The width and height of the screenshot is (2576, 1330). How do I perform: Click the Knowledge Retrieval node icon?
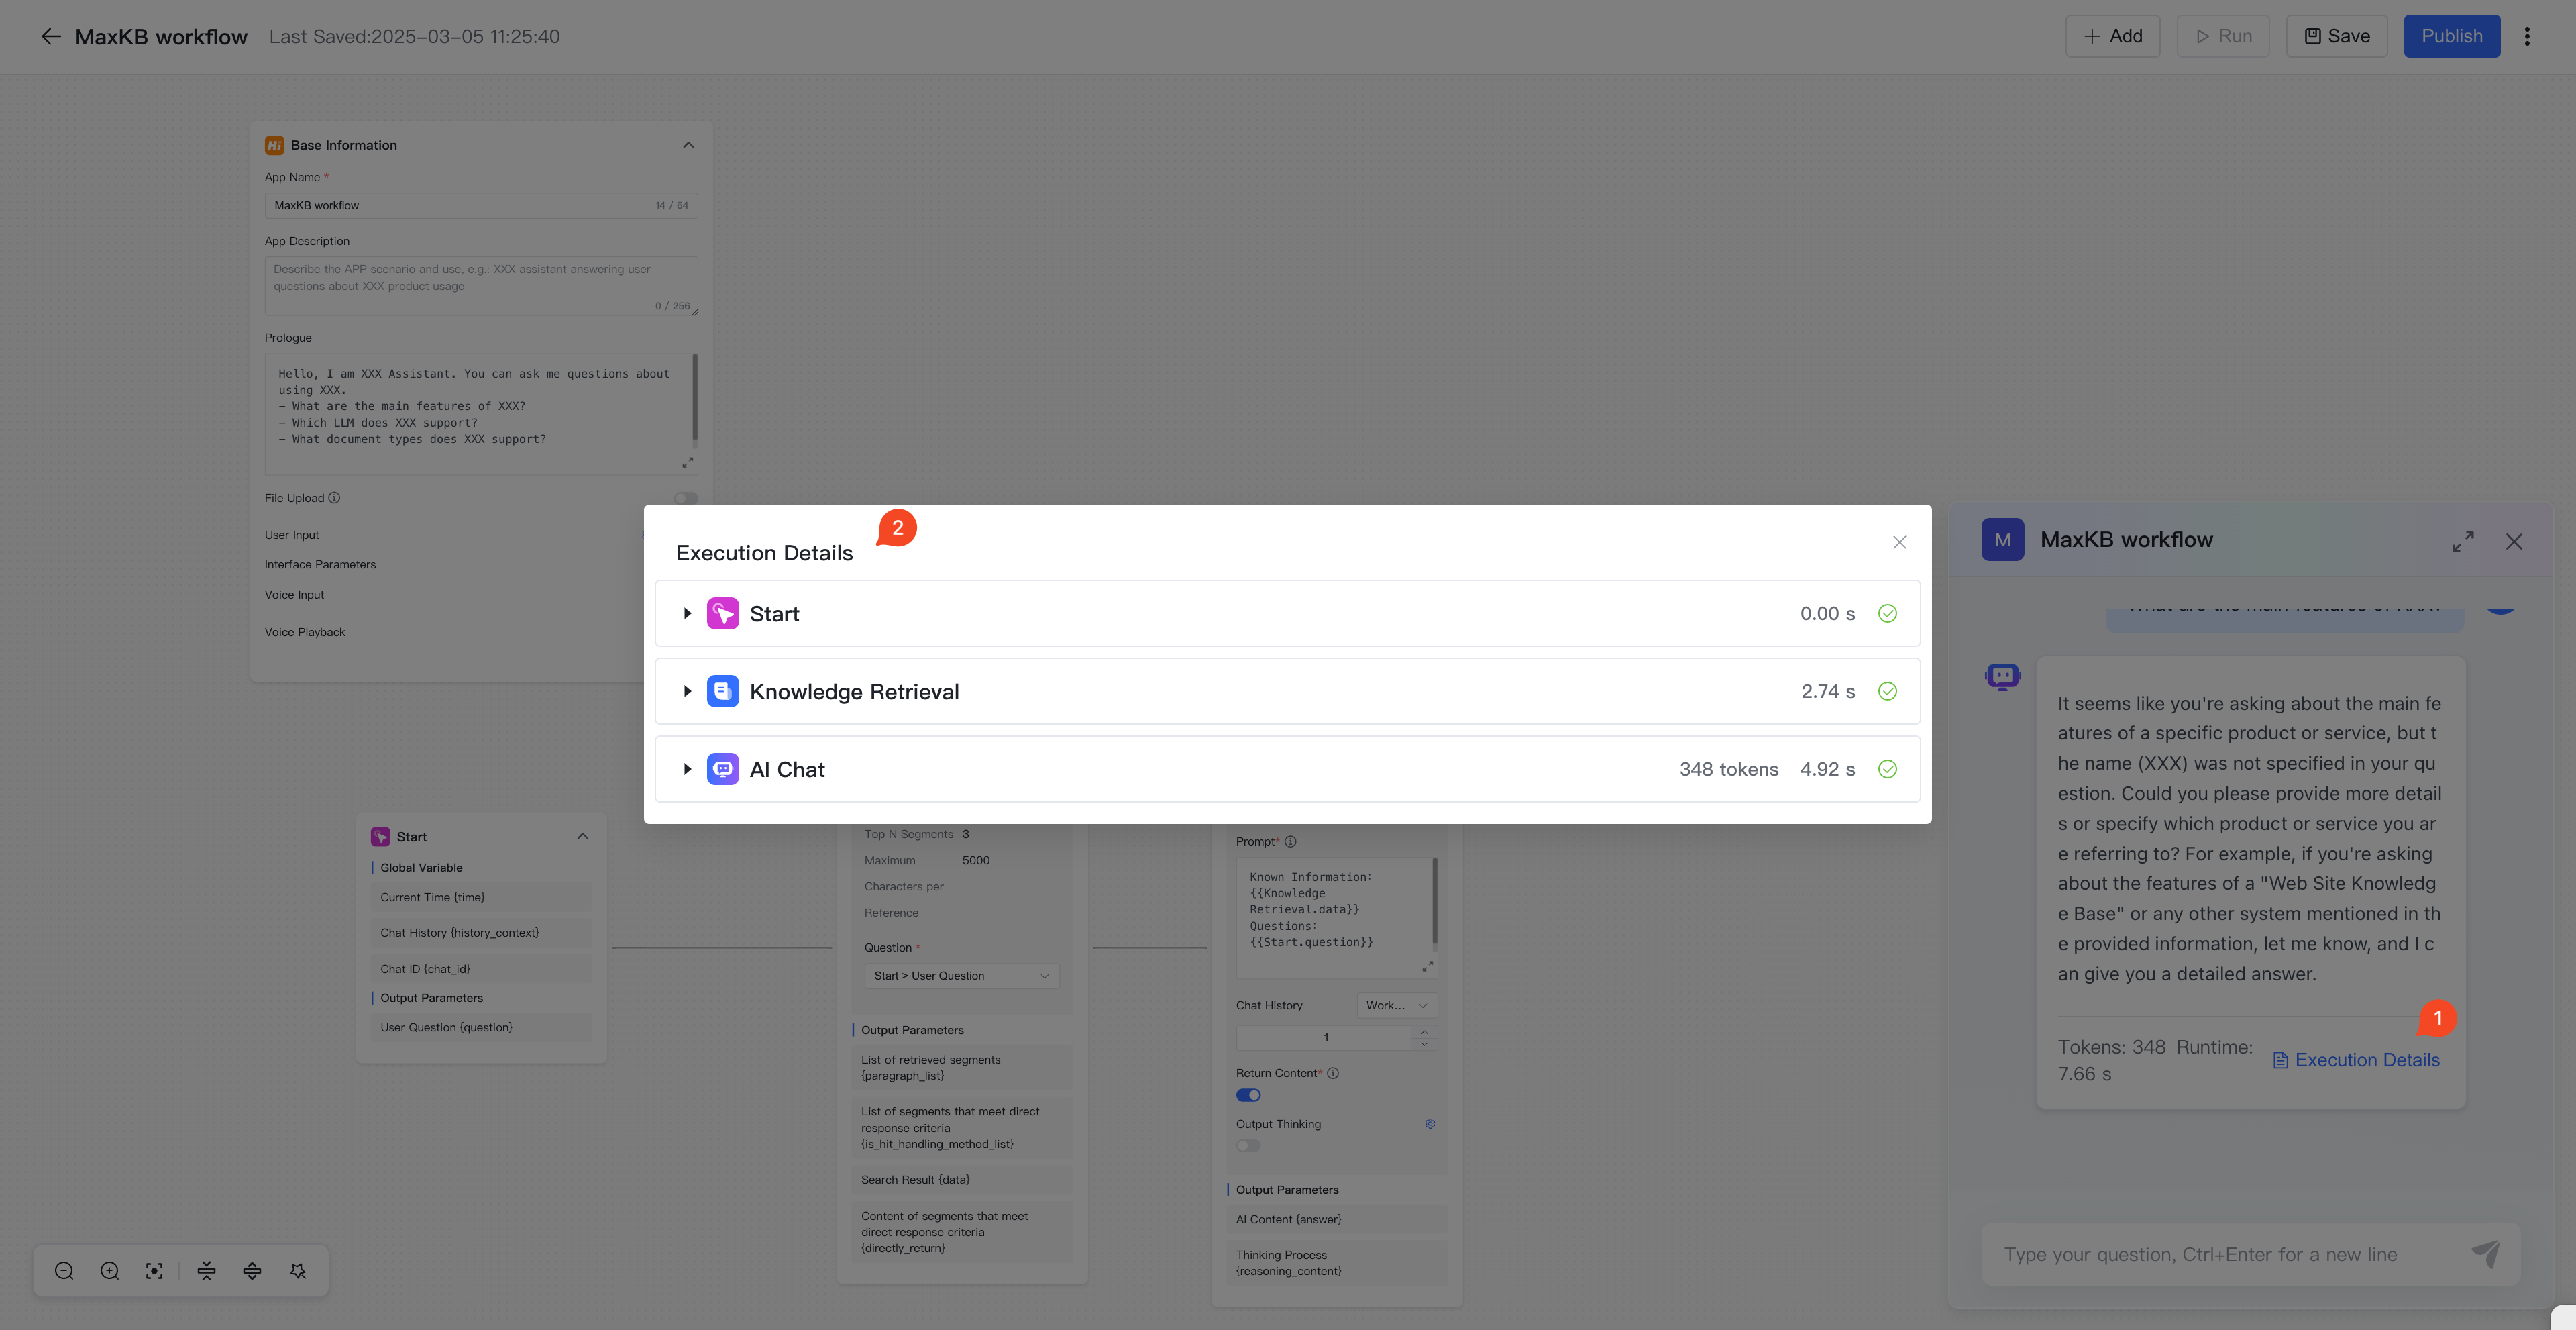[722, 691]
